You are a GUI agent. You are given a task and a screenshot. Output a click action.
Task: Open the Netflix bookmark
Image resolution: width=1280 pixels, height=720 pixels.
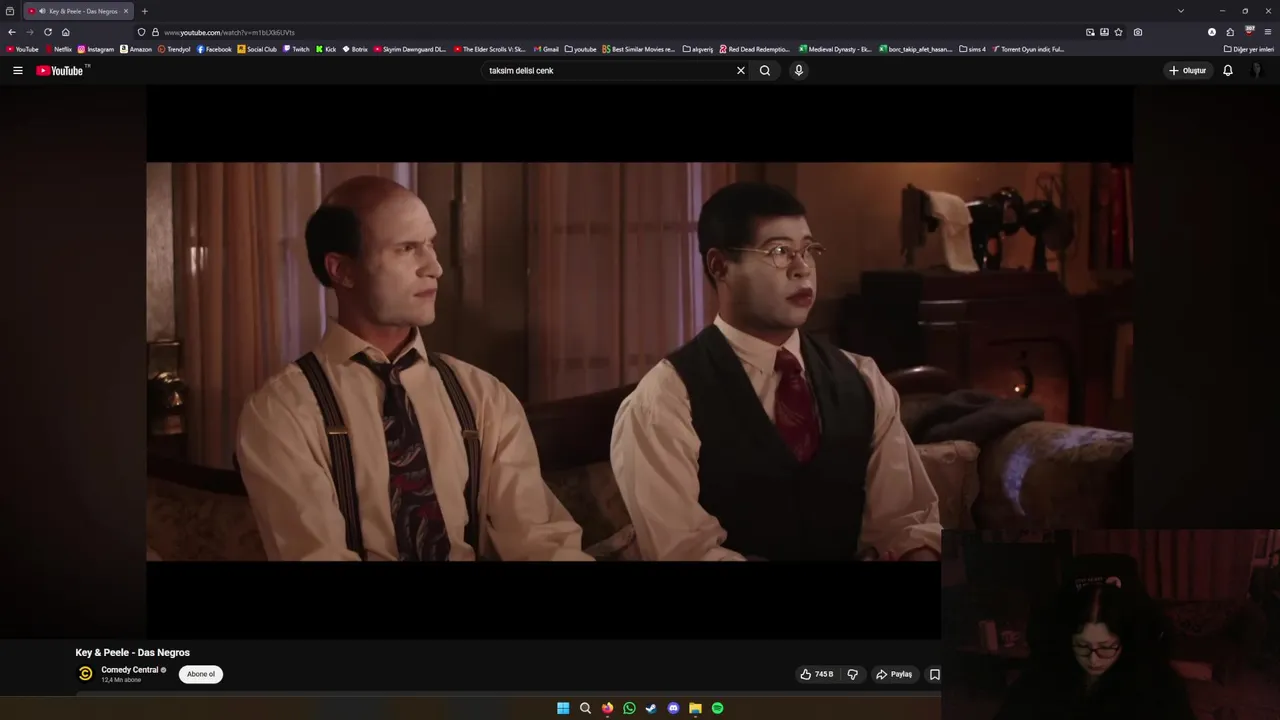point(58,49)
